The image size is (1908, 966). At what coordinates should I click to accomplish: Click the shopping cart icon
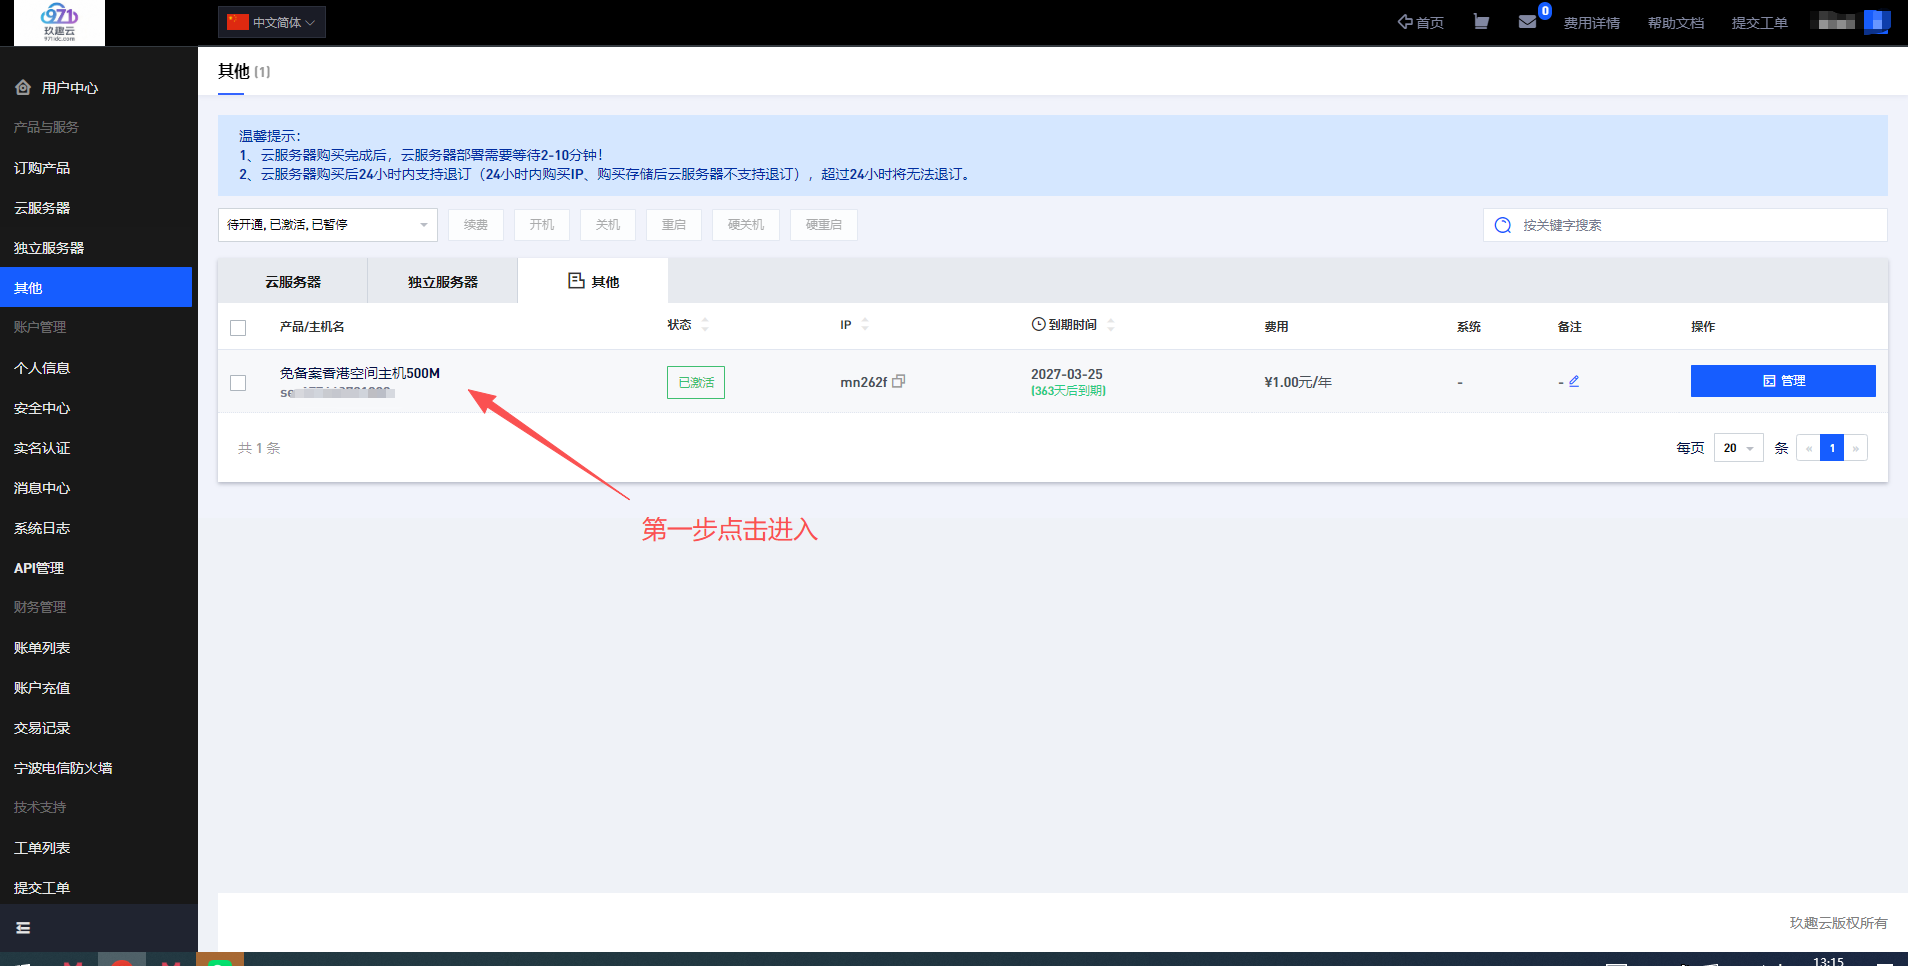(x=1481, y=22)
